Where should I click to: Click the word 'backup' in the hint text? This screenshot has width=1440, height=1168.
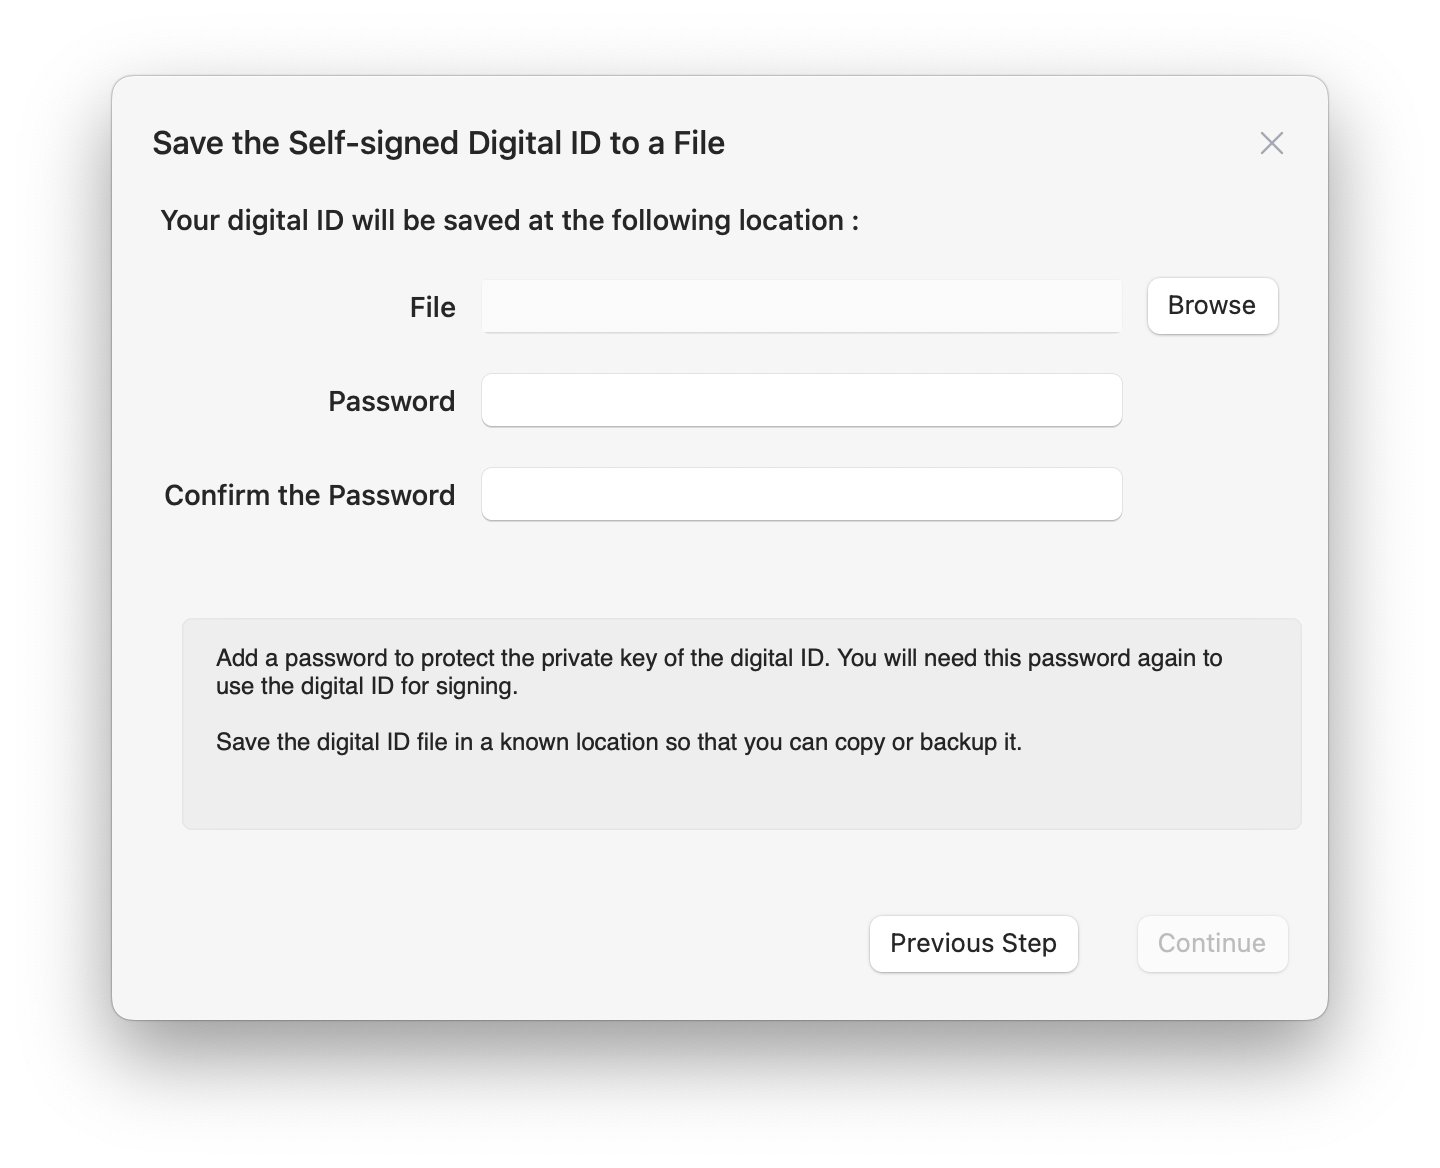click(957, 742)
